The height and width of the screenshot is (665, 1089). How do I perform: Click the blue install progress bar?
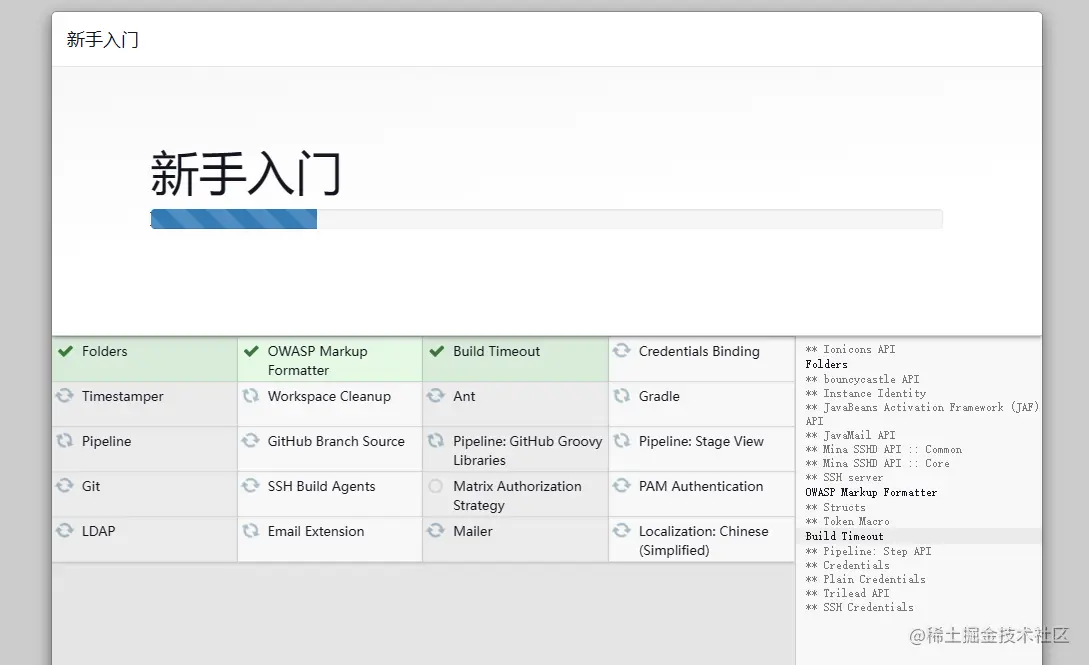click(x=234, y=219)
